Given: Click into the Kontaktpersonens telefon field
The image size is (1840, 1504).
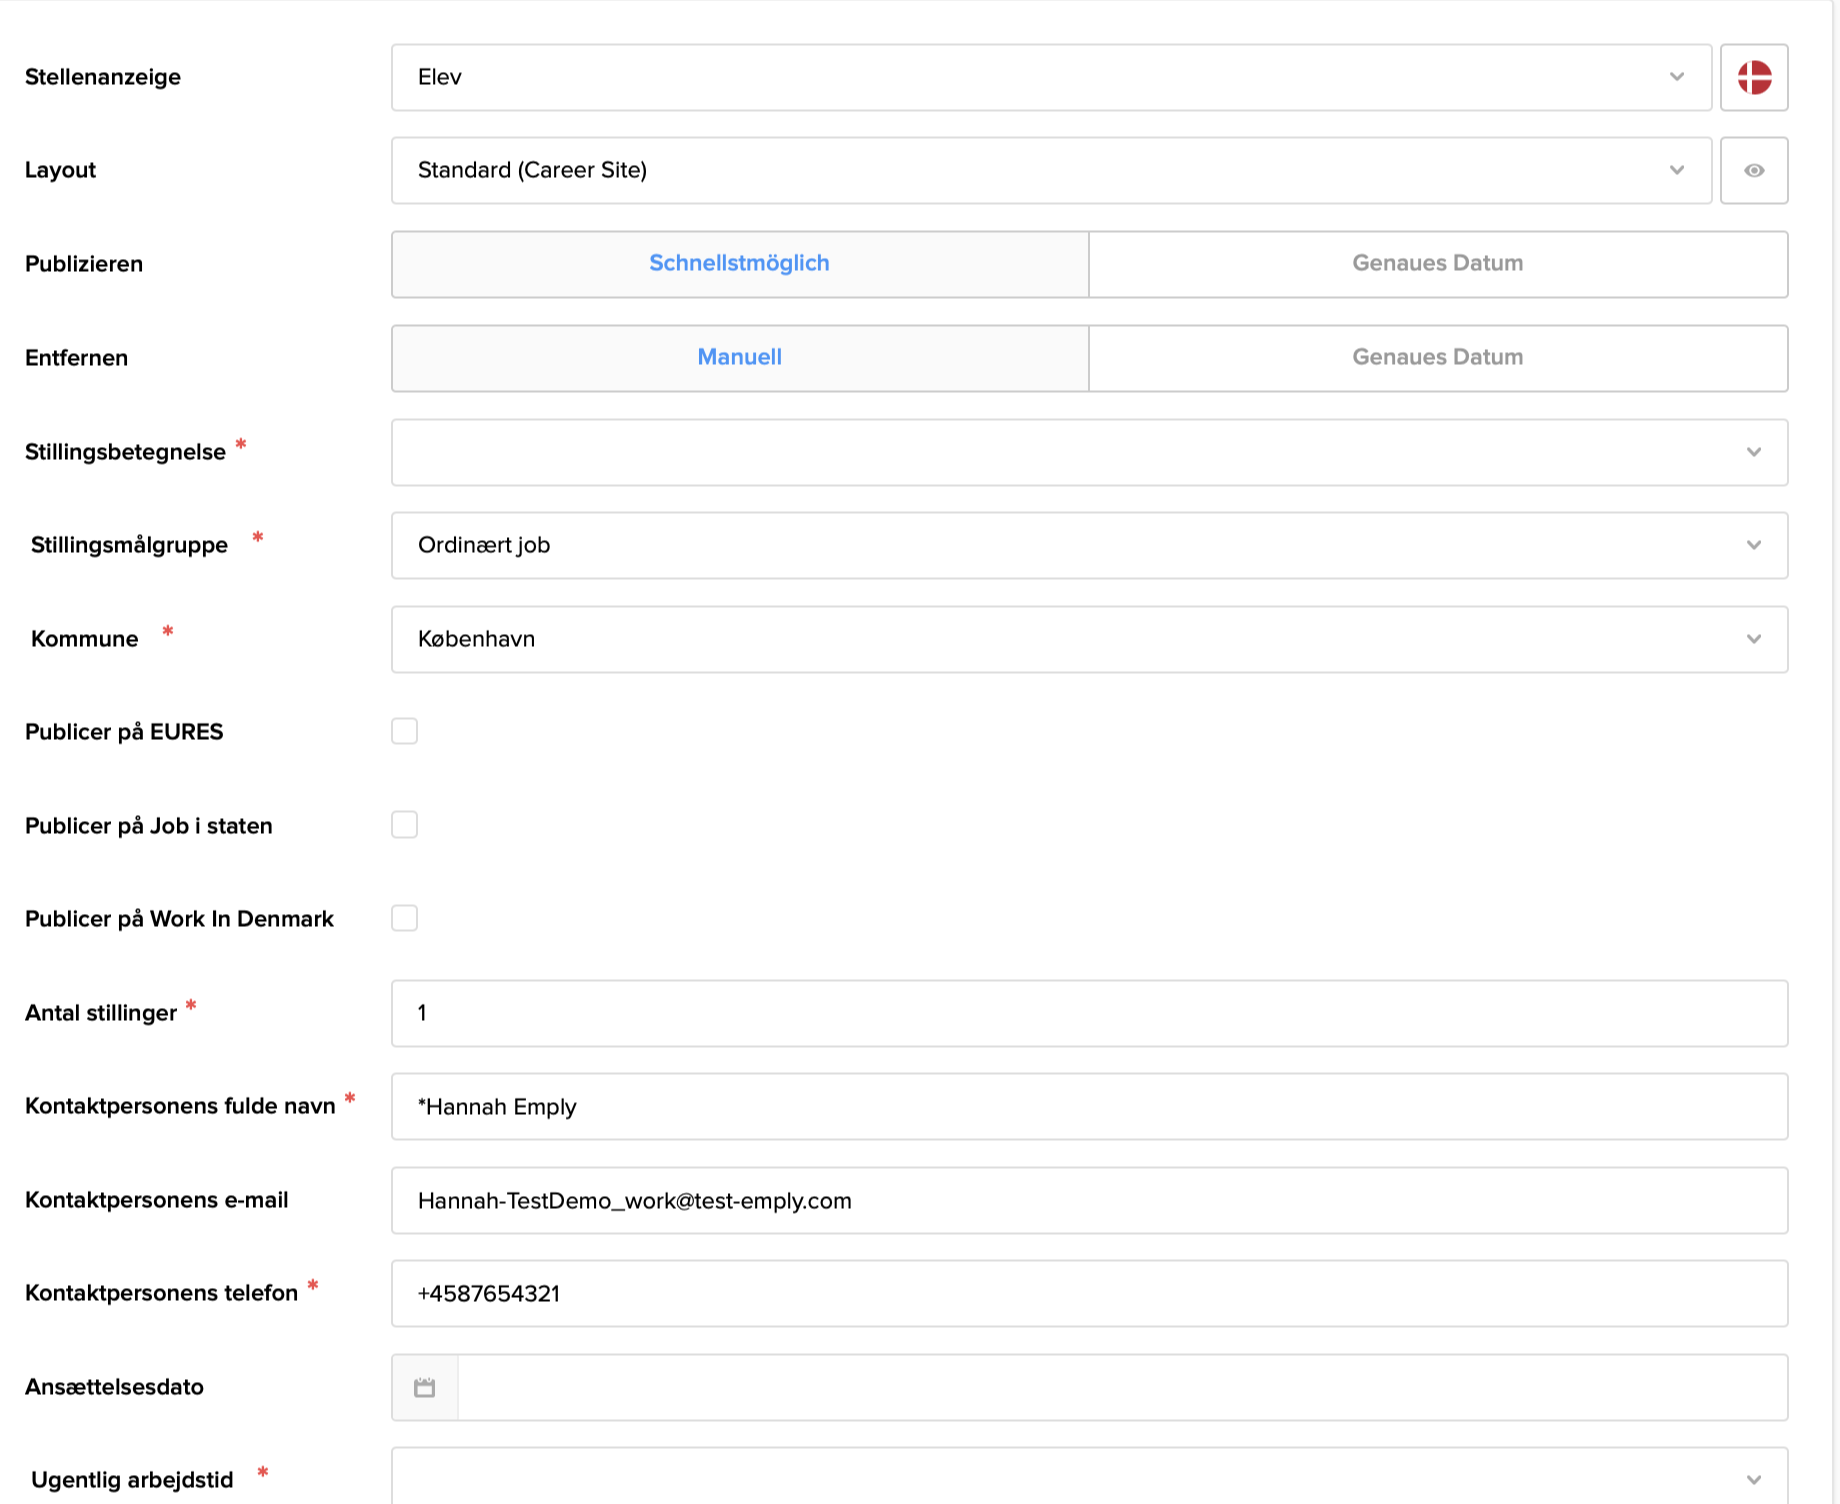Looking at the screenshot, I should (x=1088, y=1293).
